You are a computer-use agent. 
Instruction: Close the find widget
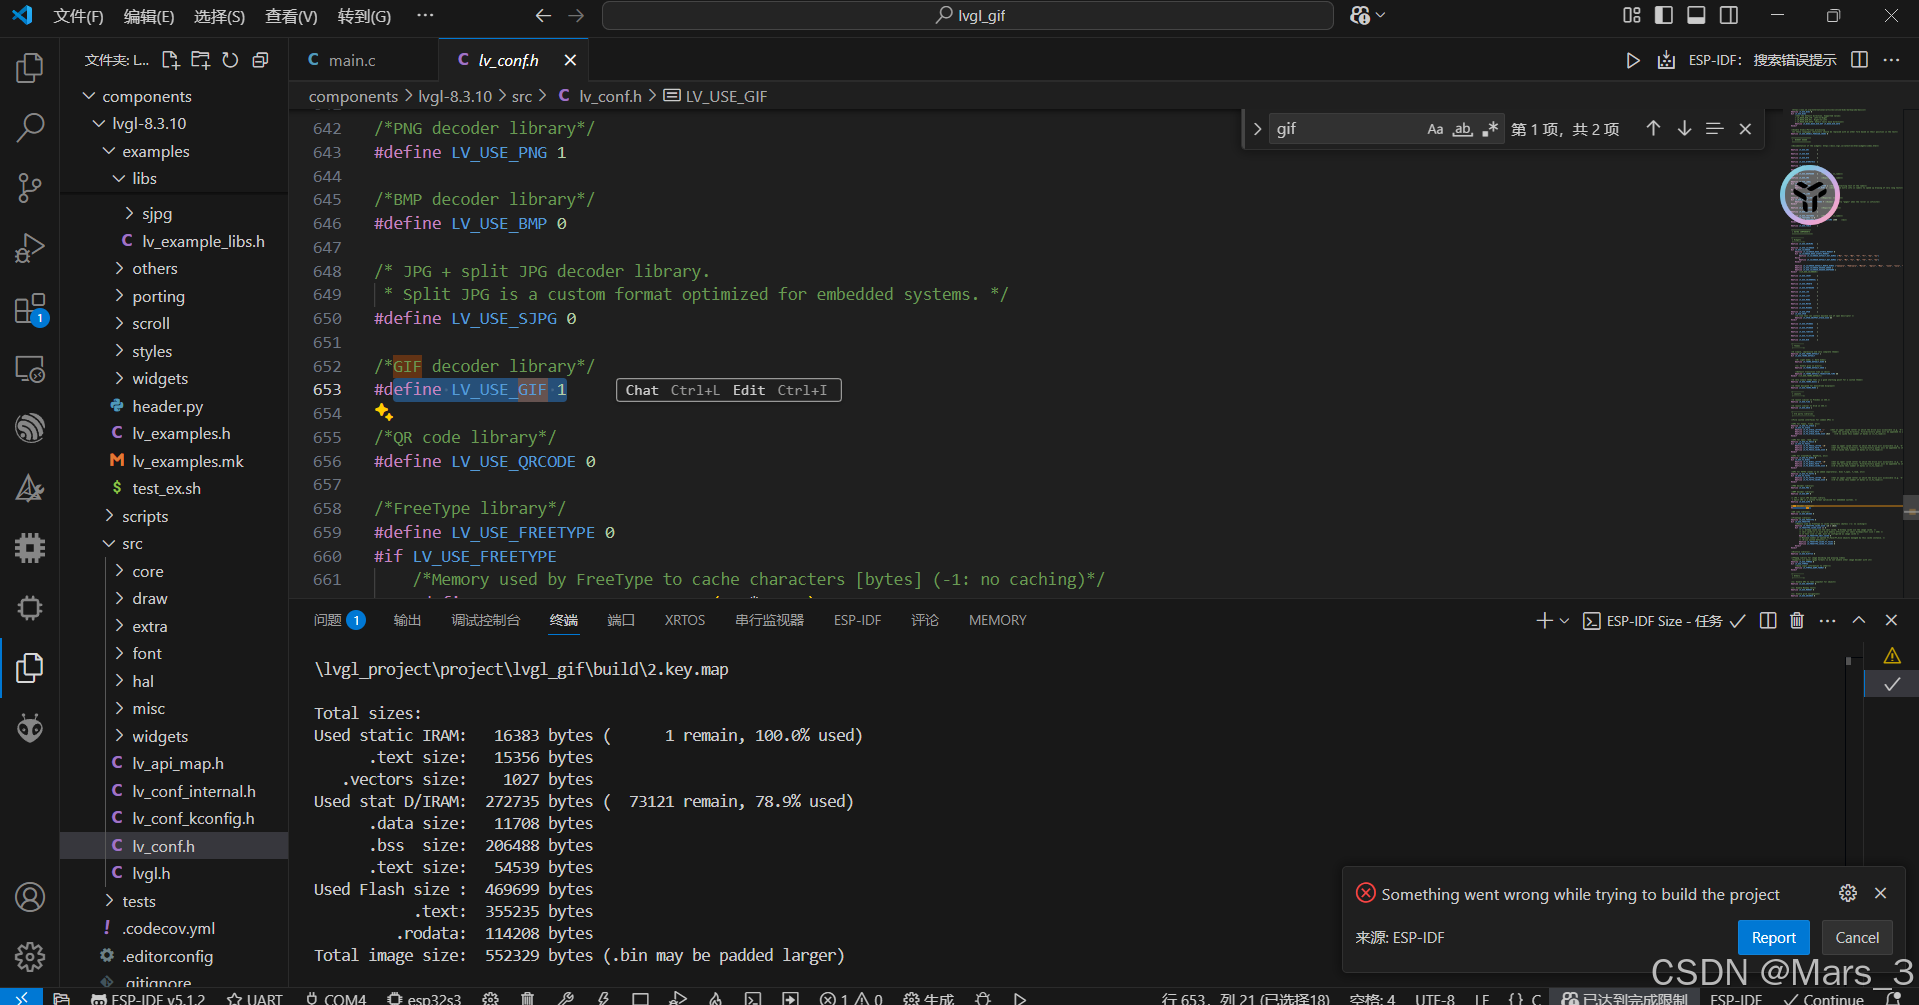coord(1745,128)
